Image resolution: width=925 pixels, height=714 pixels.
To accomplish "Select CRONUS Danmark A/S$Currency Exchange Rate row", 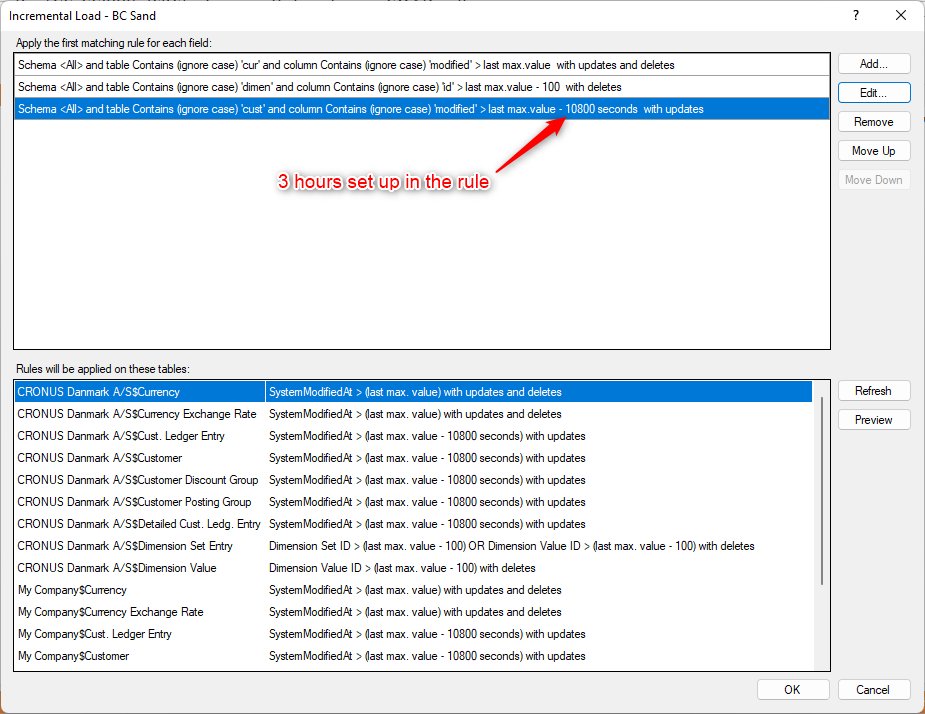I will (x=414, y=414).
